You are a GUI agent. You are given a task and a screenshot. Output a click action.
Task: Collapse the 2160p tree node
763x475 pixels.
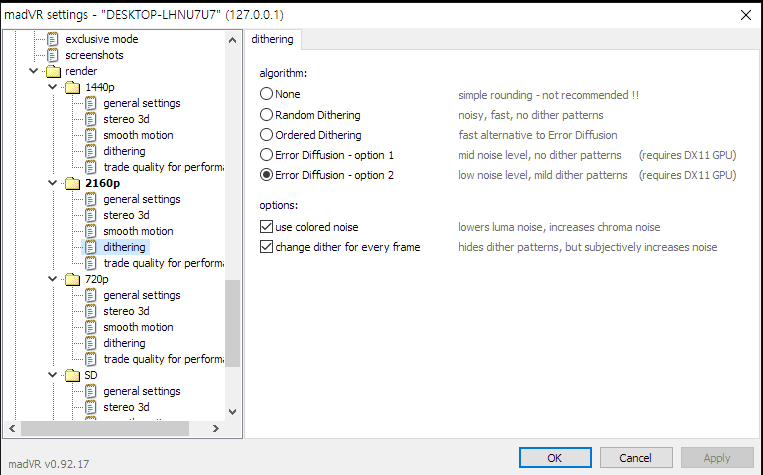(x=52, y=183)
